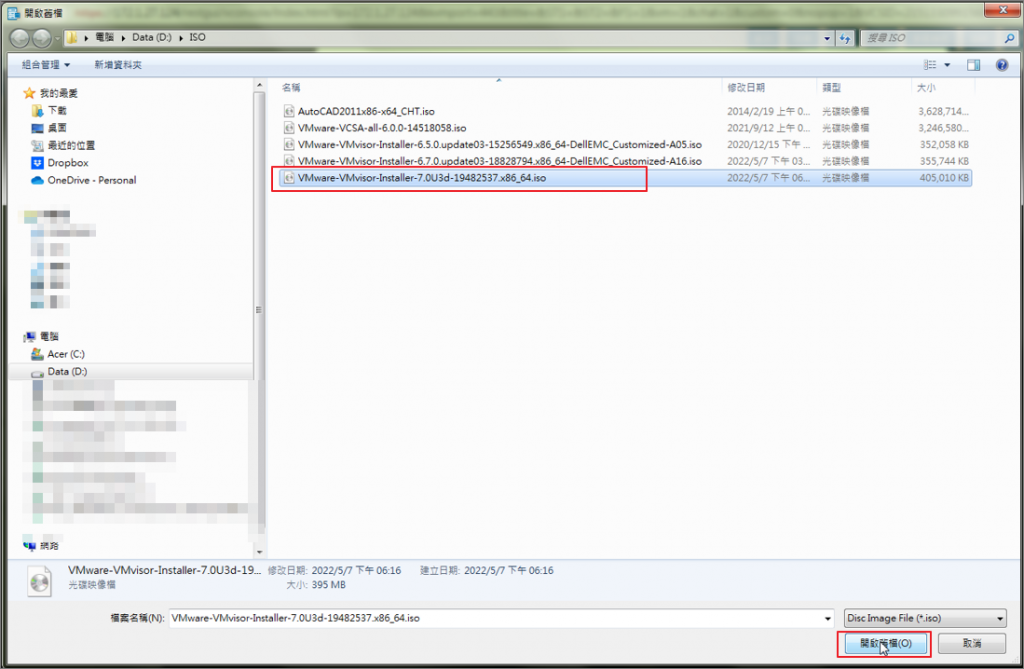Image resolution: width=1024 pixels, height=669 pixels.
Task: Click 3,628,714 size of AutoCAD iso
Action: [943, 111]
